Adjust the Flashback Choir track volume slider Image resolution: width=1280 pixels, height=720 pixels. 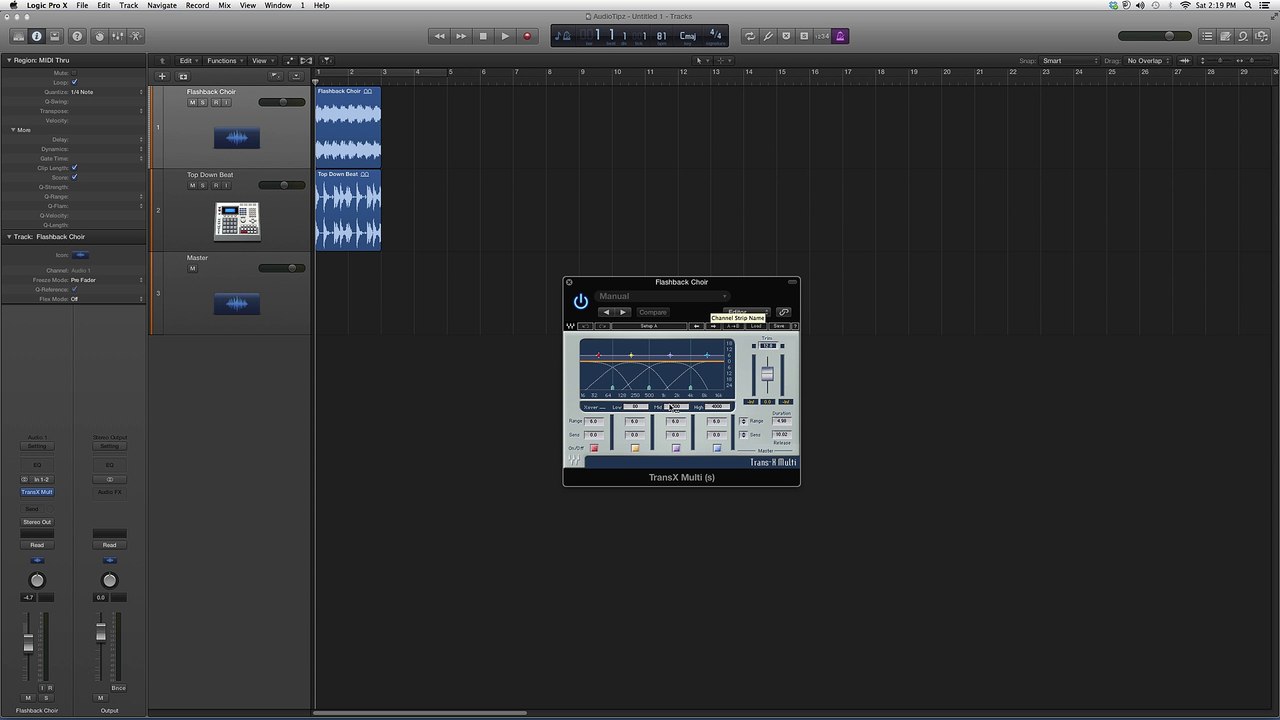point(282,102)
